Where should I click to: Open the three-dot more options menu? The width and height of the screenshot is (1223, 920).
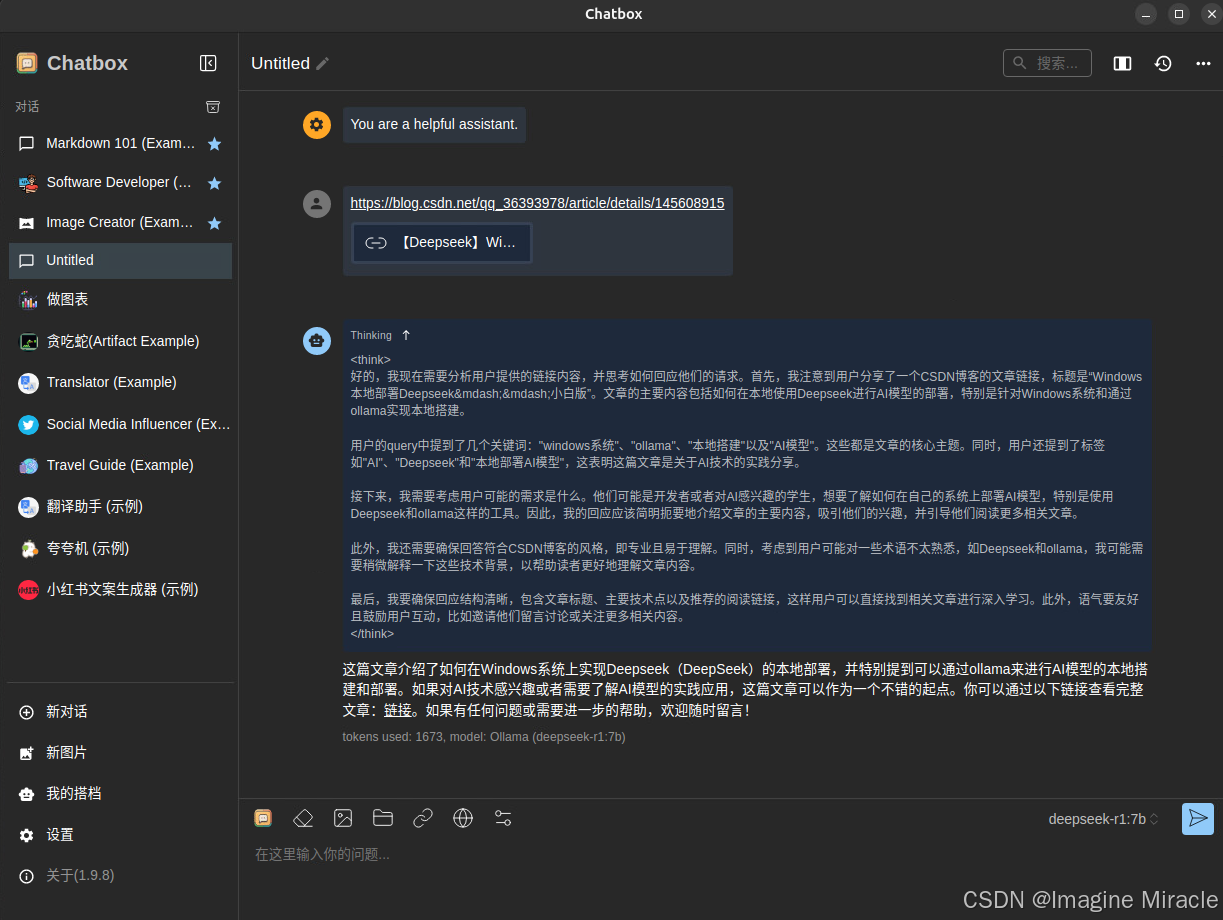pyautogui.click(x=1203, y=63)
